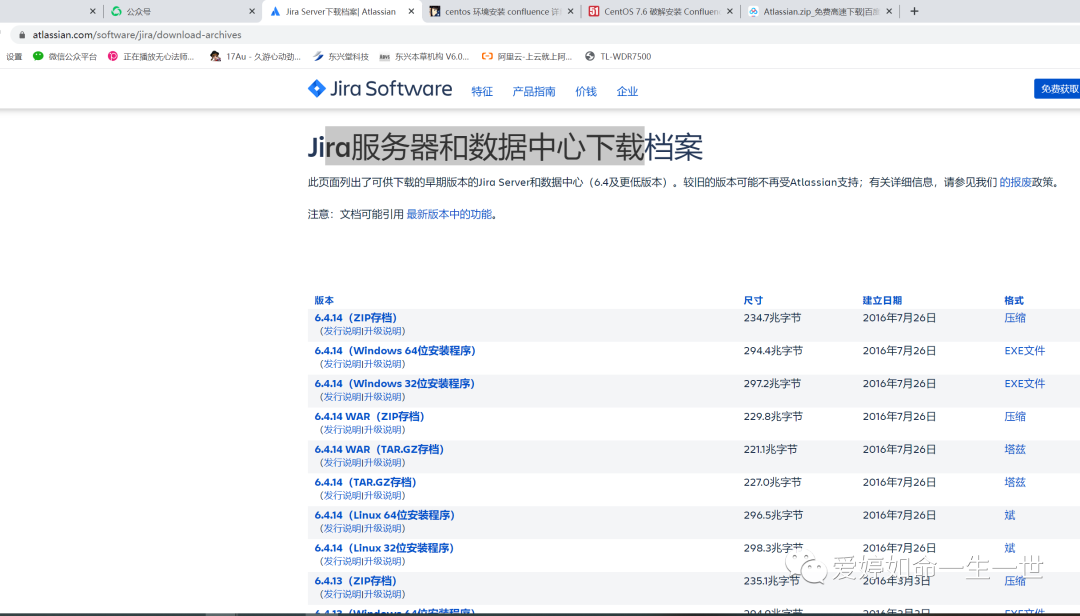Click EXE文件 in Windows 64位 row

tap(1025, 351)
